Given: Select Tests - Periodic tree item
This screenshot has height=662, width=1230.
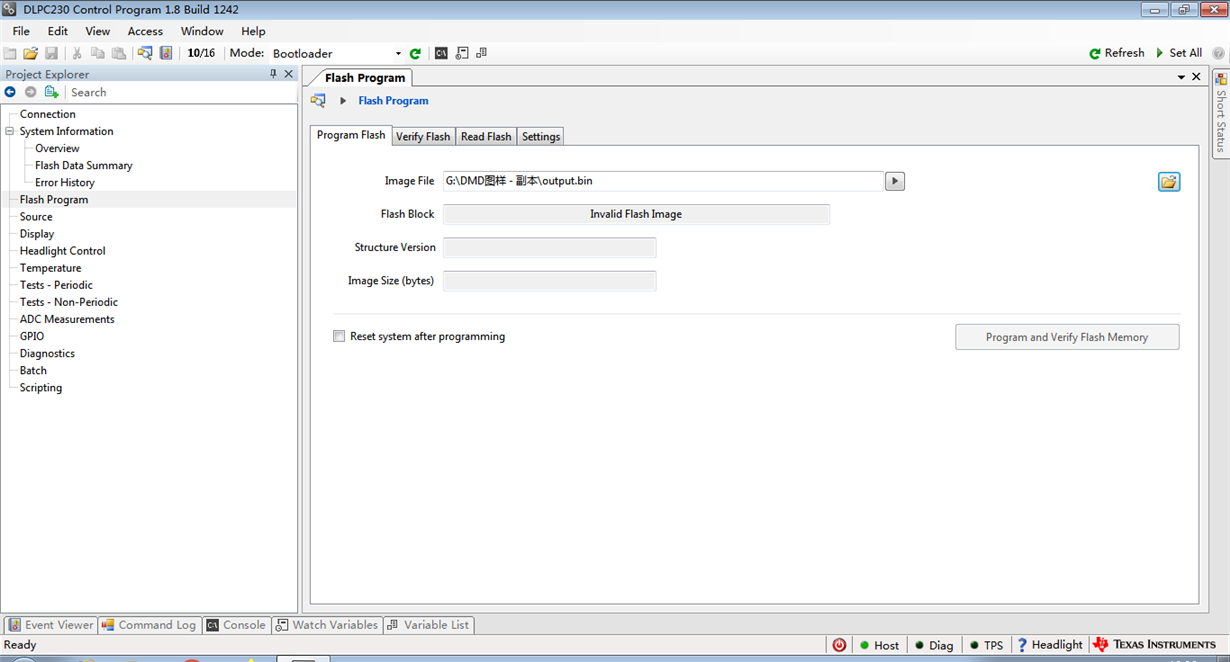Looking at the screenshot, I should [x=56, y=285].
